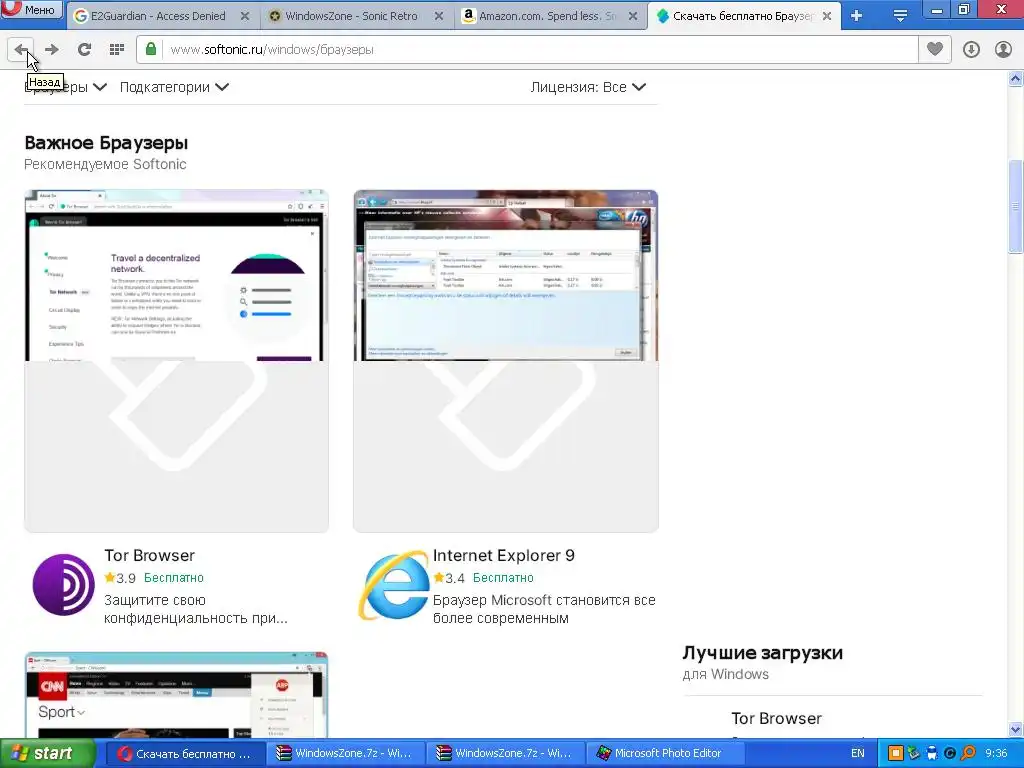Open the Windows start button
This screenshot has width=1024, height=768.
48,754
